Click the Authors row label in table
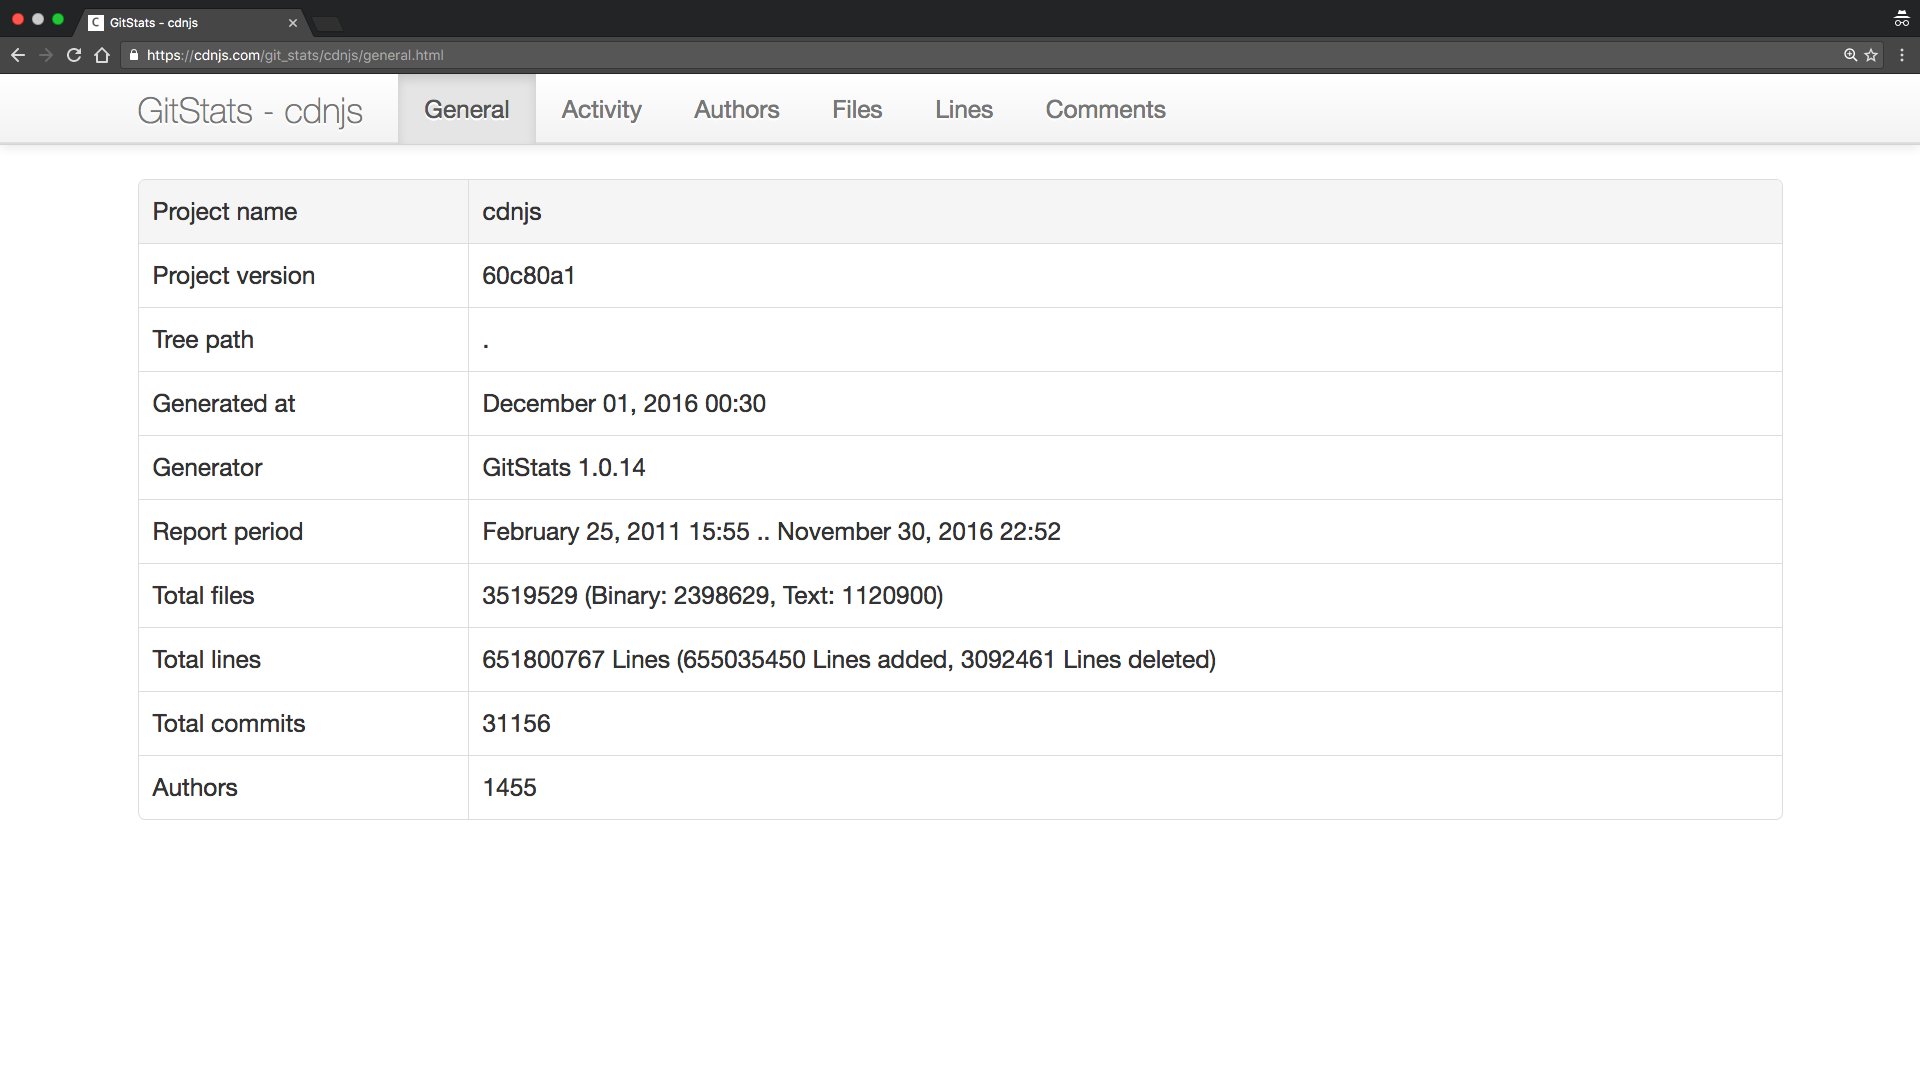Image resolution: width=1920 pixels, height=1080 pixels. point(195,788)
